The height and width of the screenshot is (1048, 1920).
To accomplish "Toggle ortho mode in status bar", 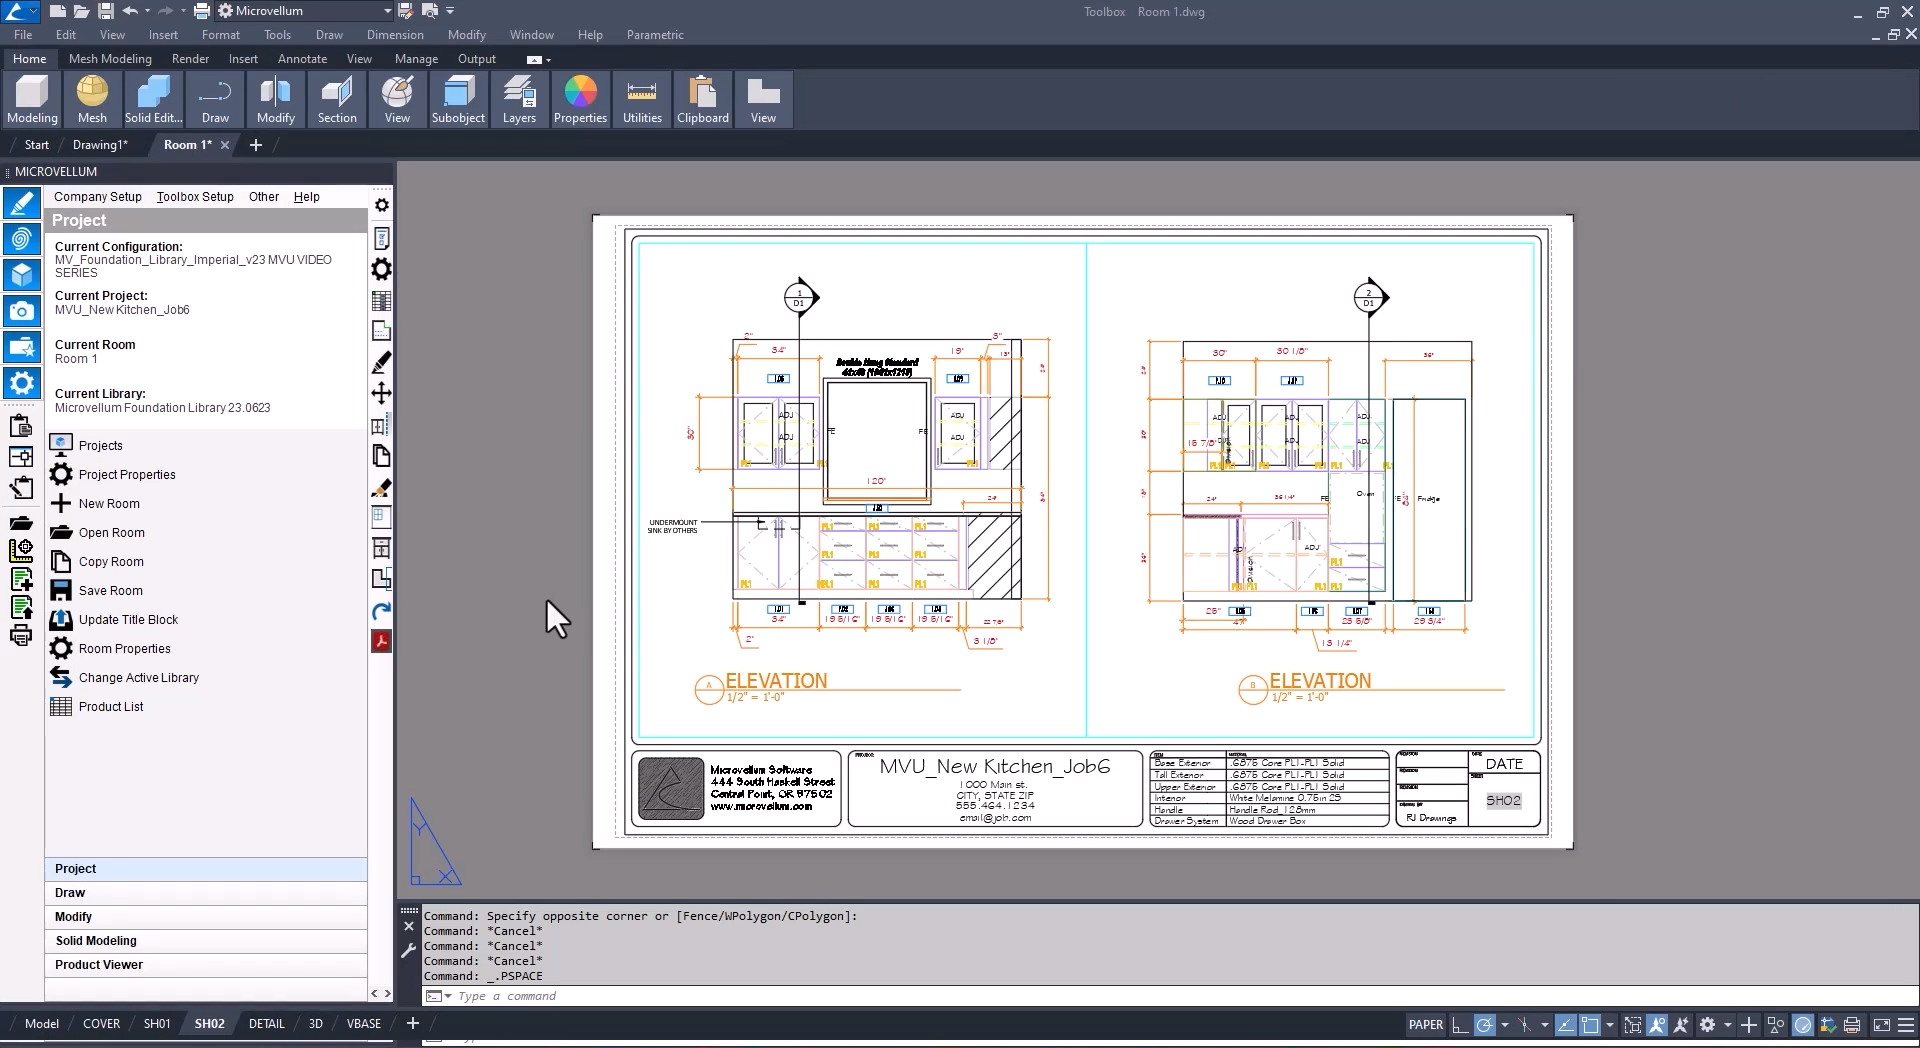I will (x=1460, y=1025).
